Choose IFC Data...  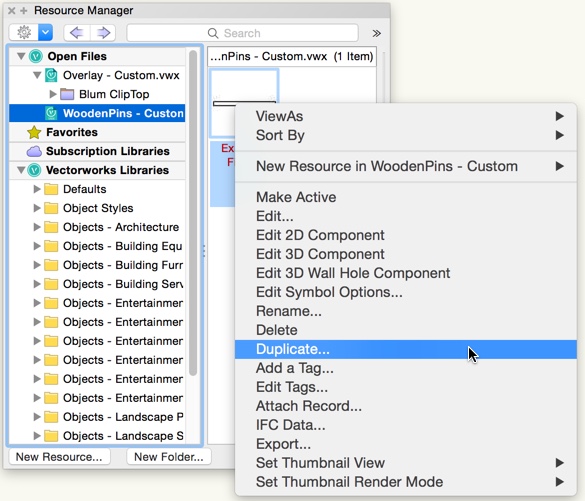[x=406, y=425]
